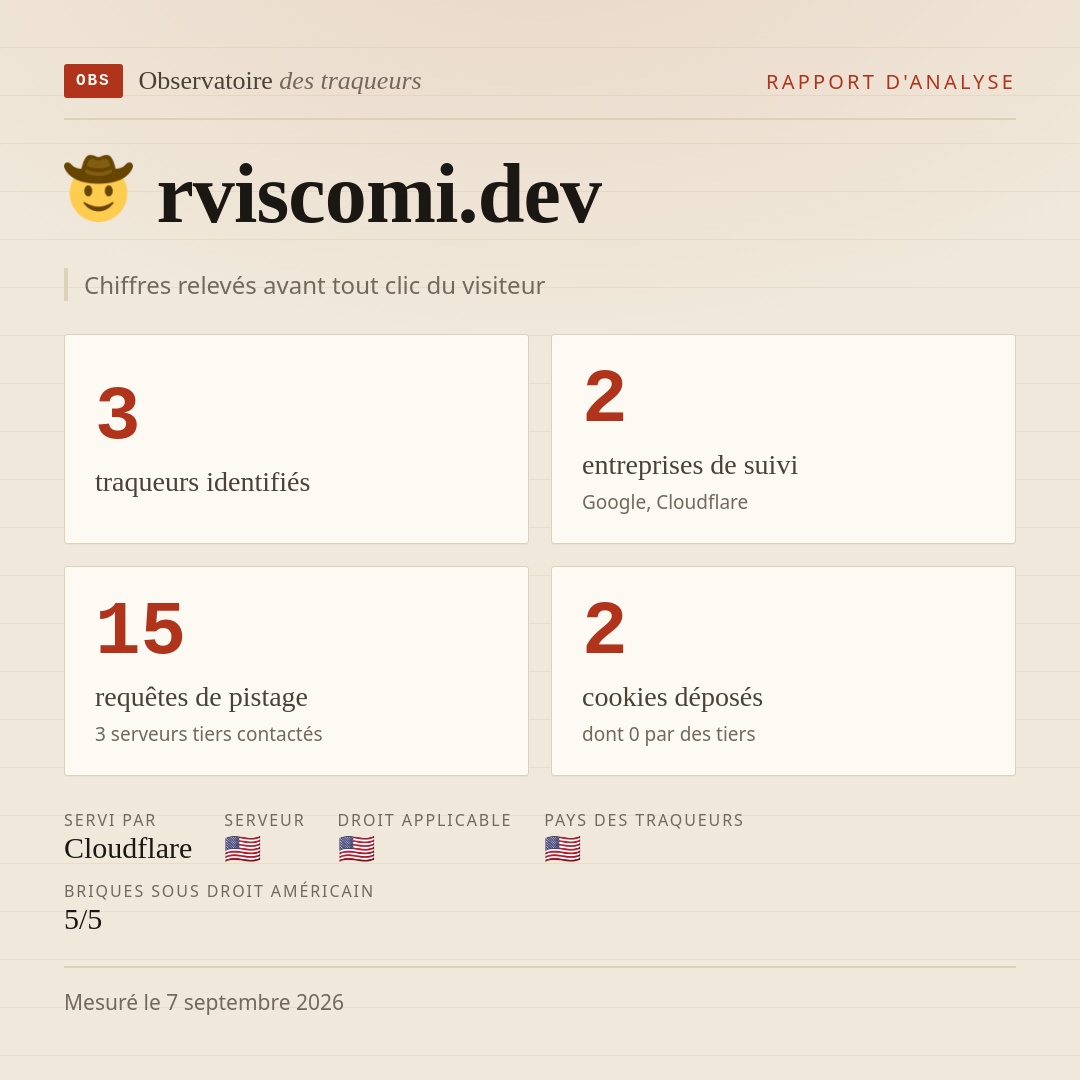This screenshot has width=1080, height=1080.
Task: Click 'dont 0 par des tiers' note
Action: click(x=669, y=734)
